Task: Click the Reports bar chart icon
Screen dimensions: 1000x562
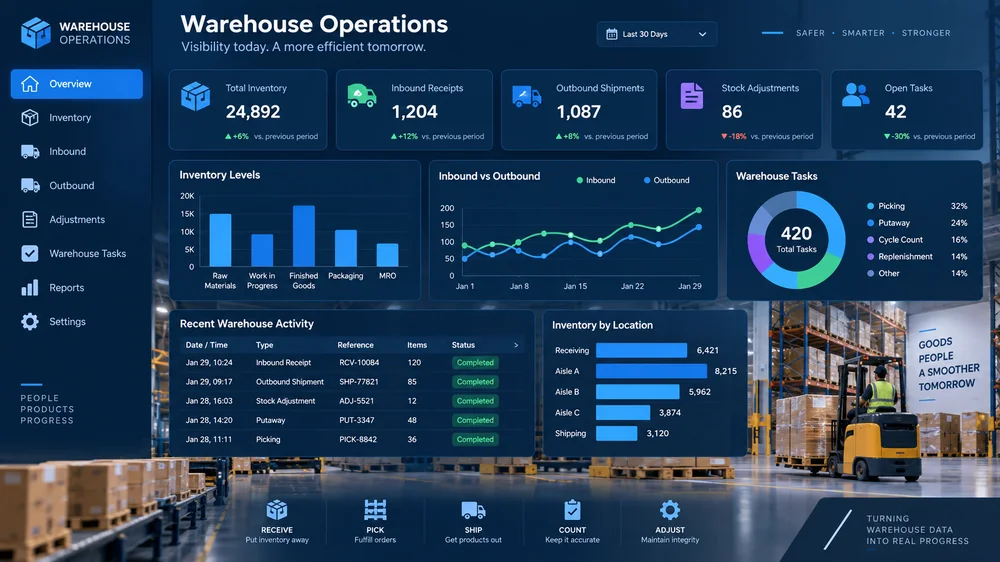Action: (29, 288)
